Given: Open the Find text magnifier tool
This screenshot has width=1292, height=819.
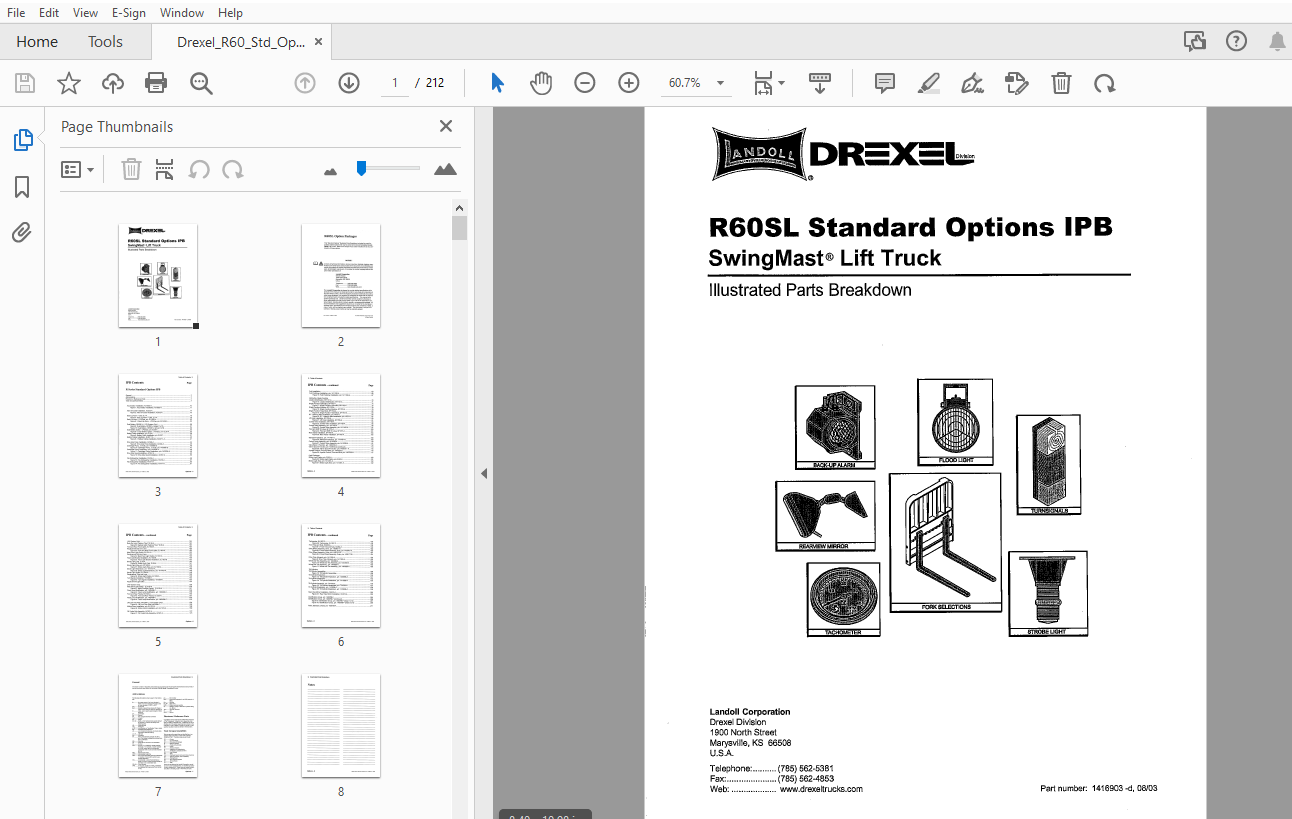Looking at the screenshot, I should (x=201, y=83).
